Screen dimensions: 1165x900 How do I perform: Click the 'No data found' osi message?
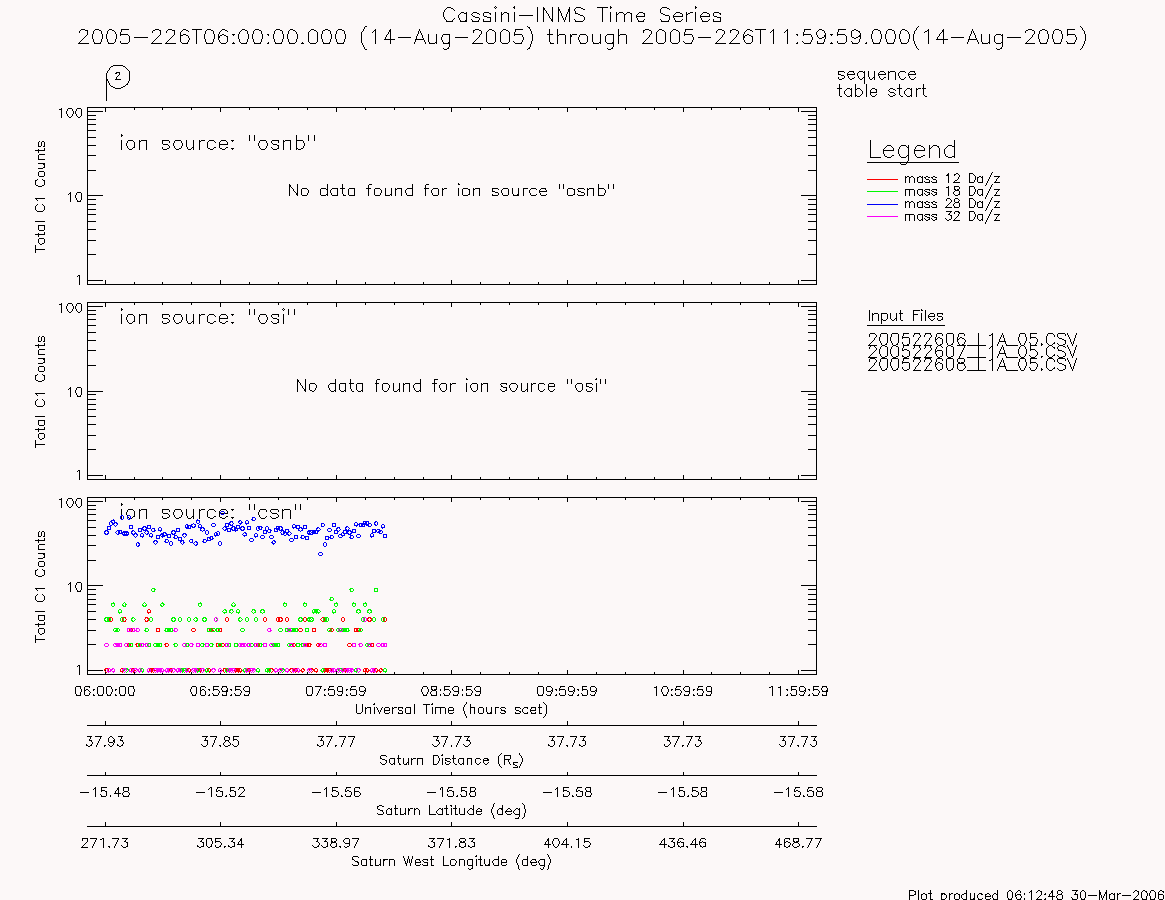[452, 386]
